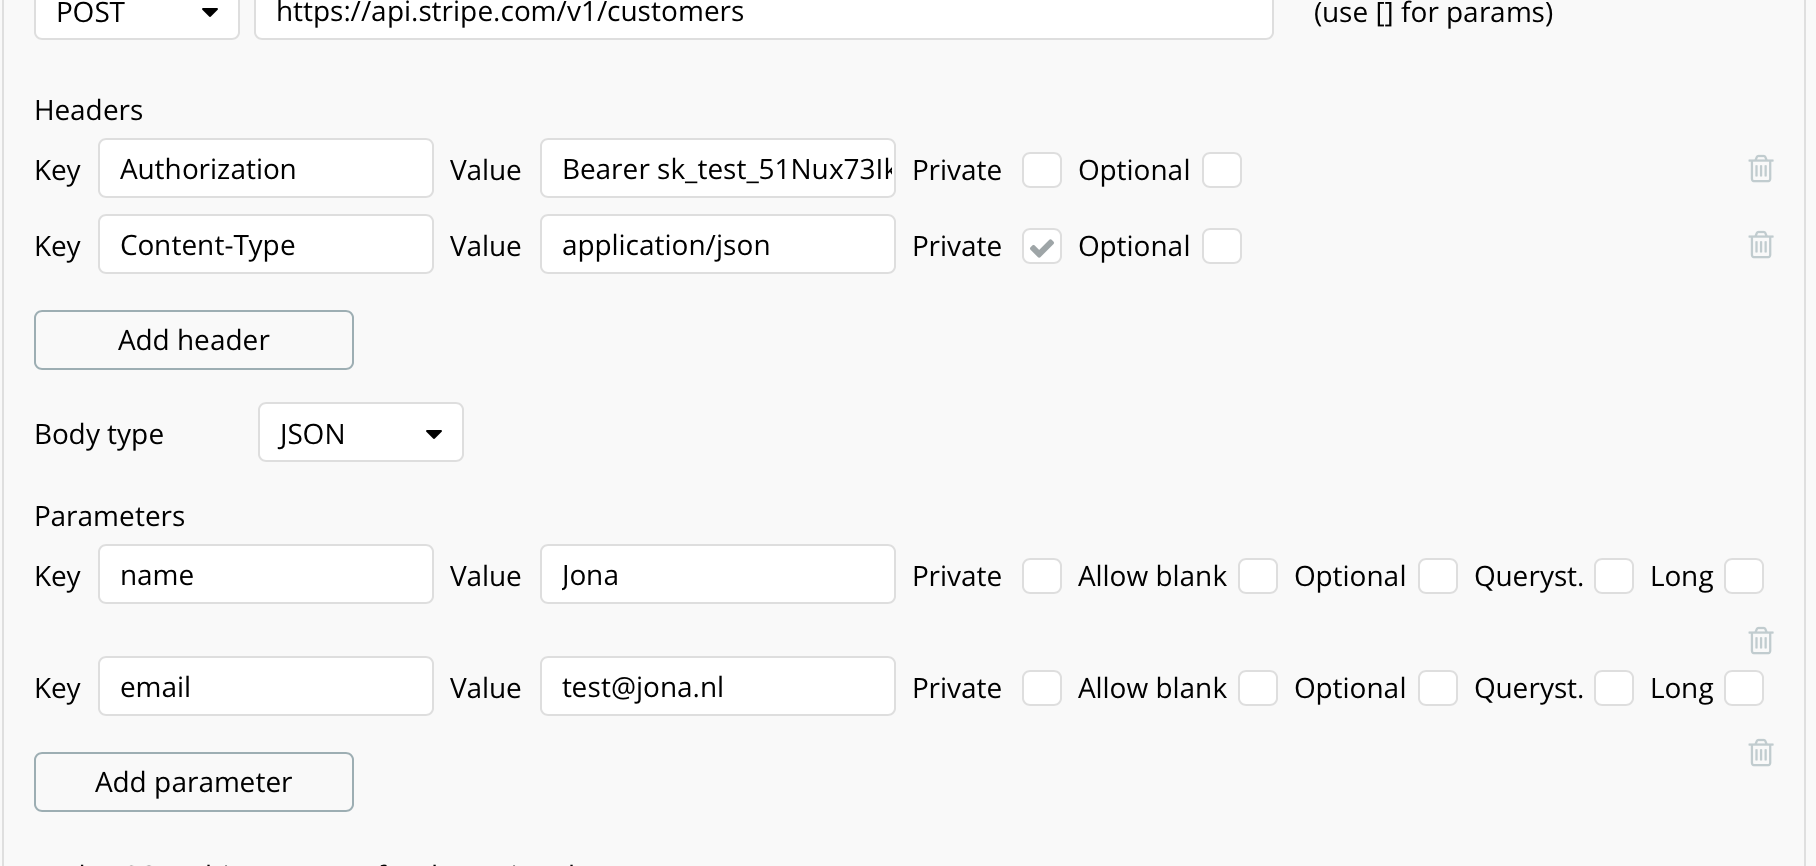Check Long option for email parameter
Screen dimensions: 1816x866
[1743, 688]
